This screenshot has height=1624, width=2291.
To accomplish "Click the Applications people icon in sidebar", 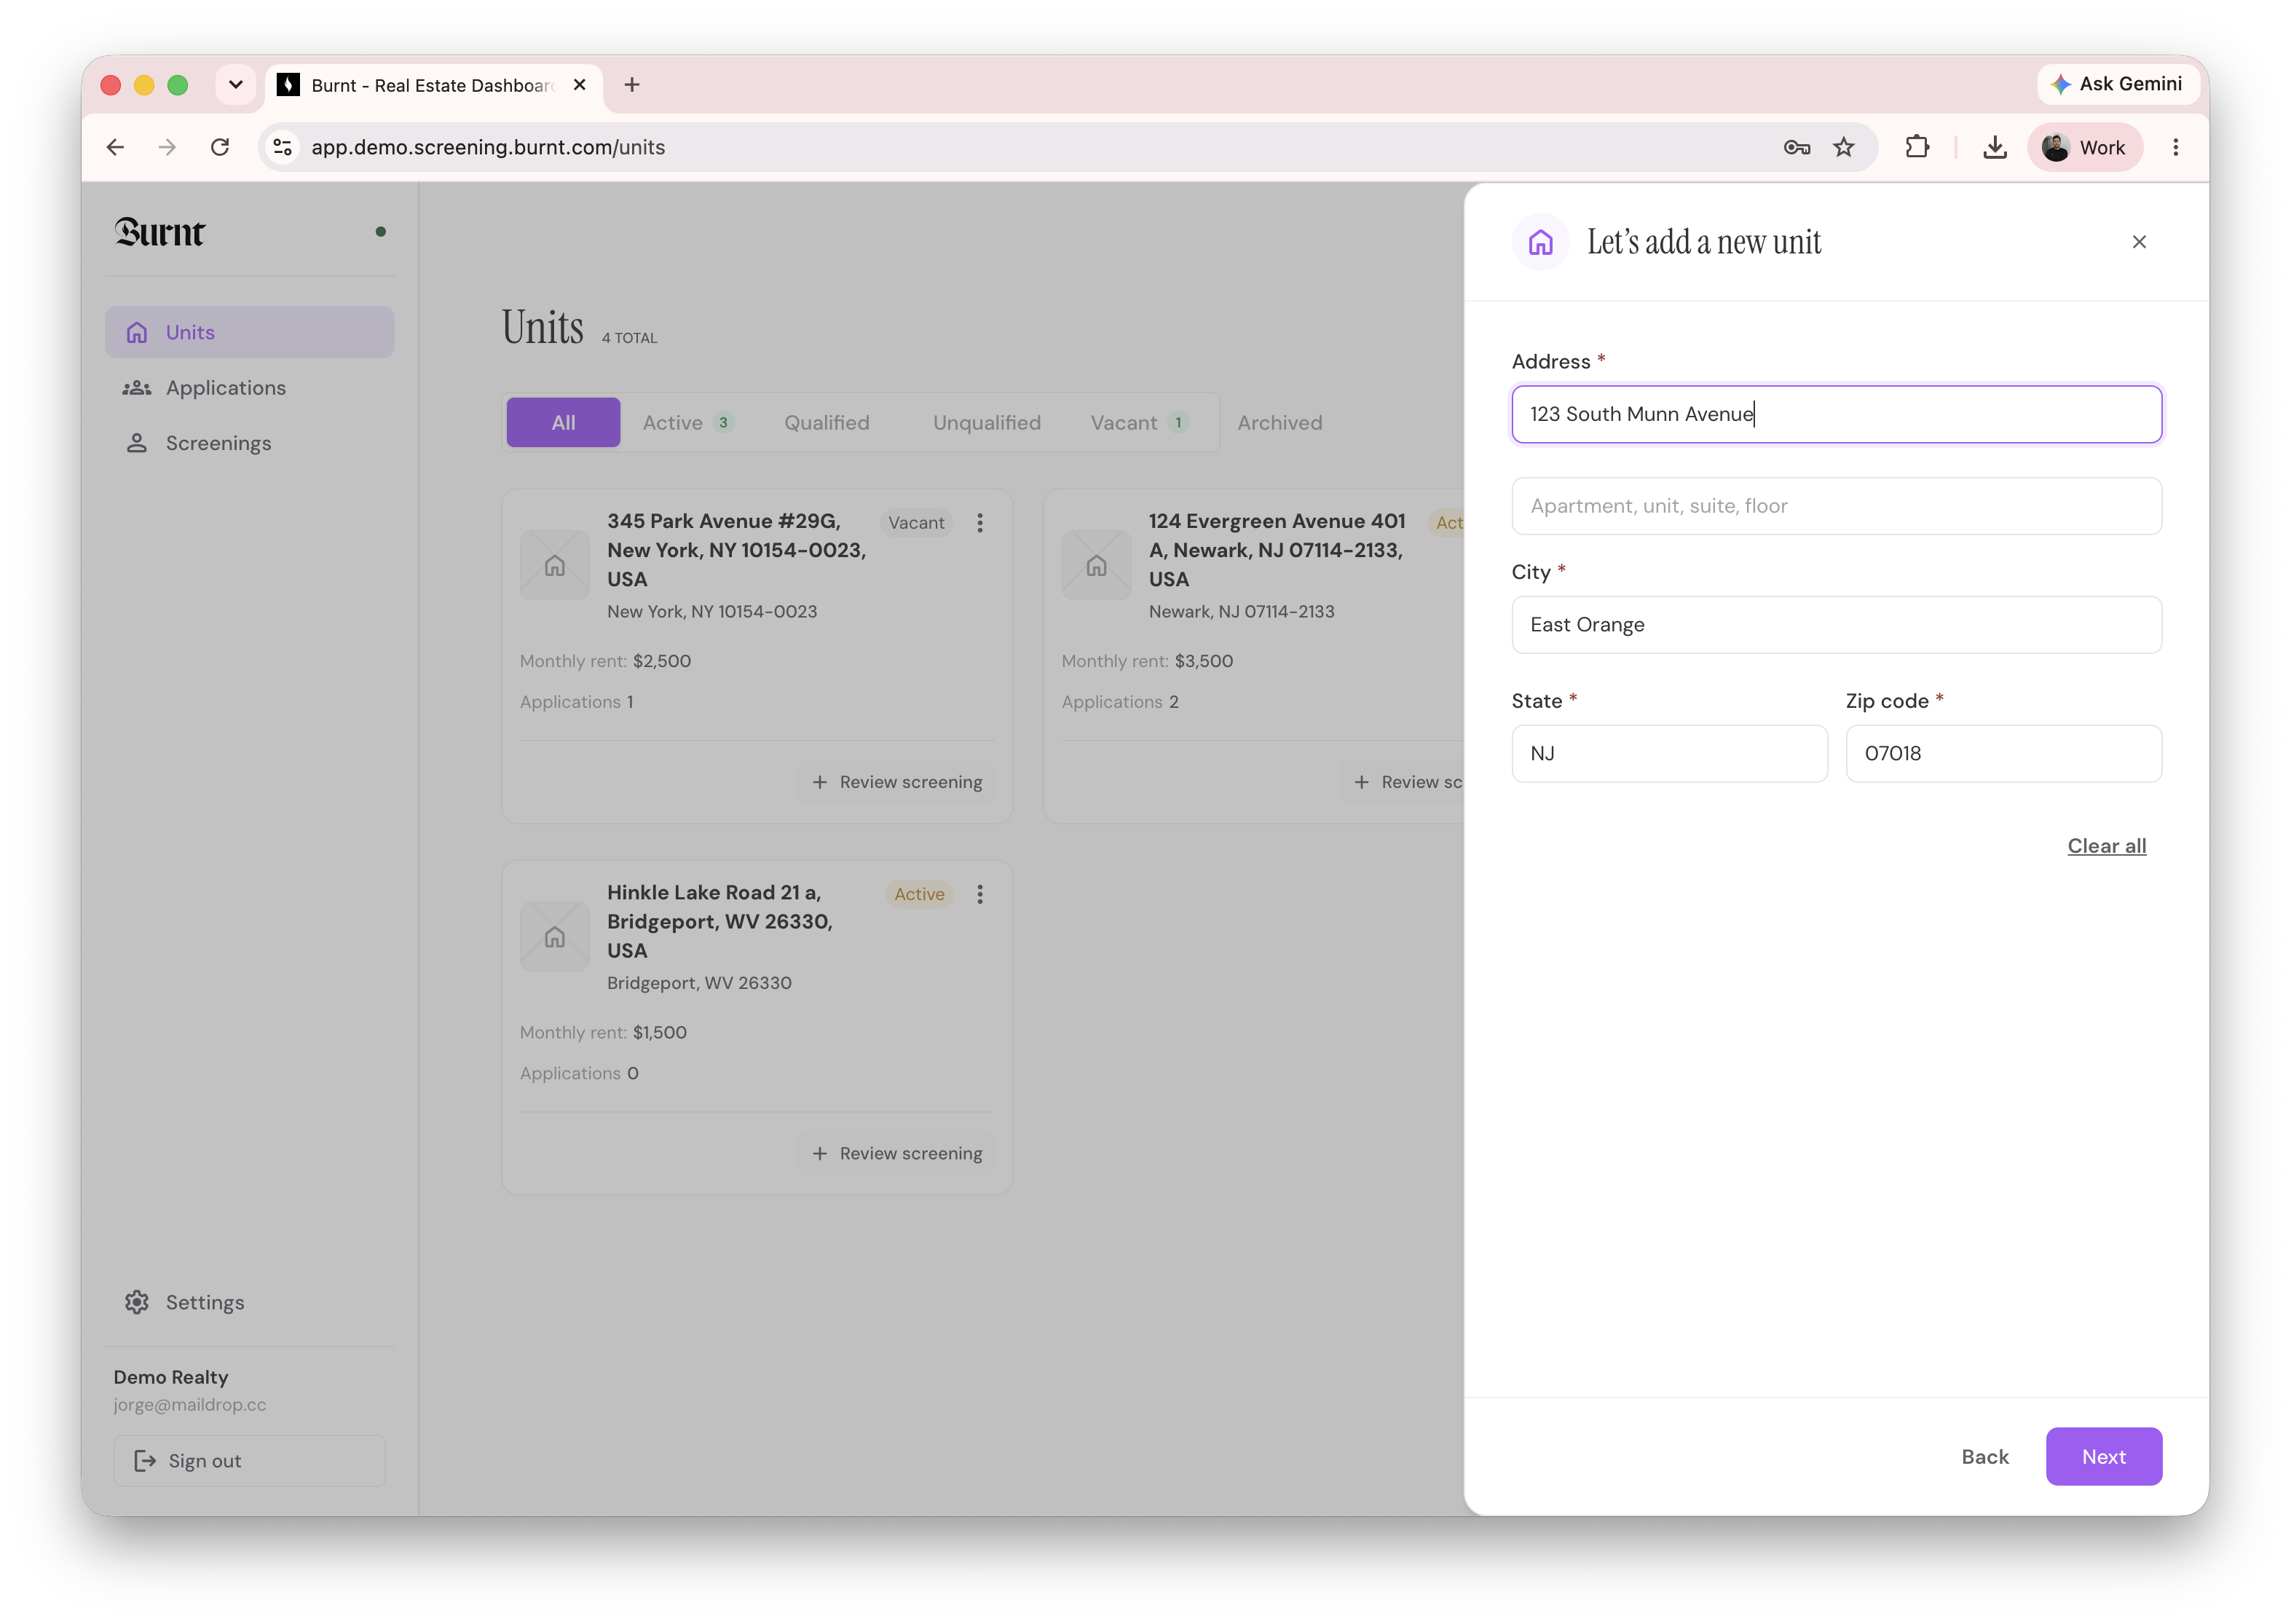I will [137, 388].
